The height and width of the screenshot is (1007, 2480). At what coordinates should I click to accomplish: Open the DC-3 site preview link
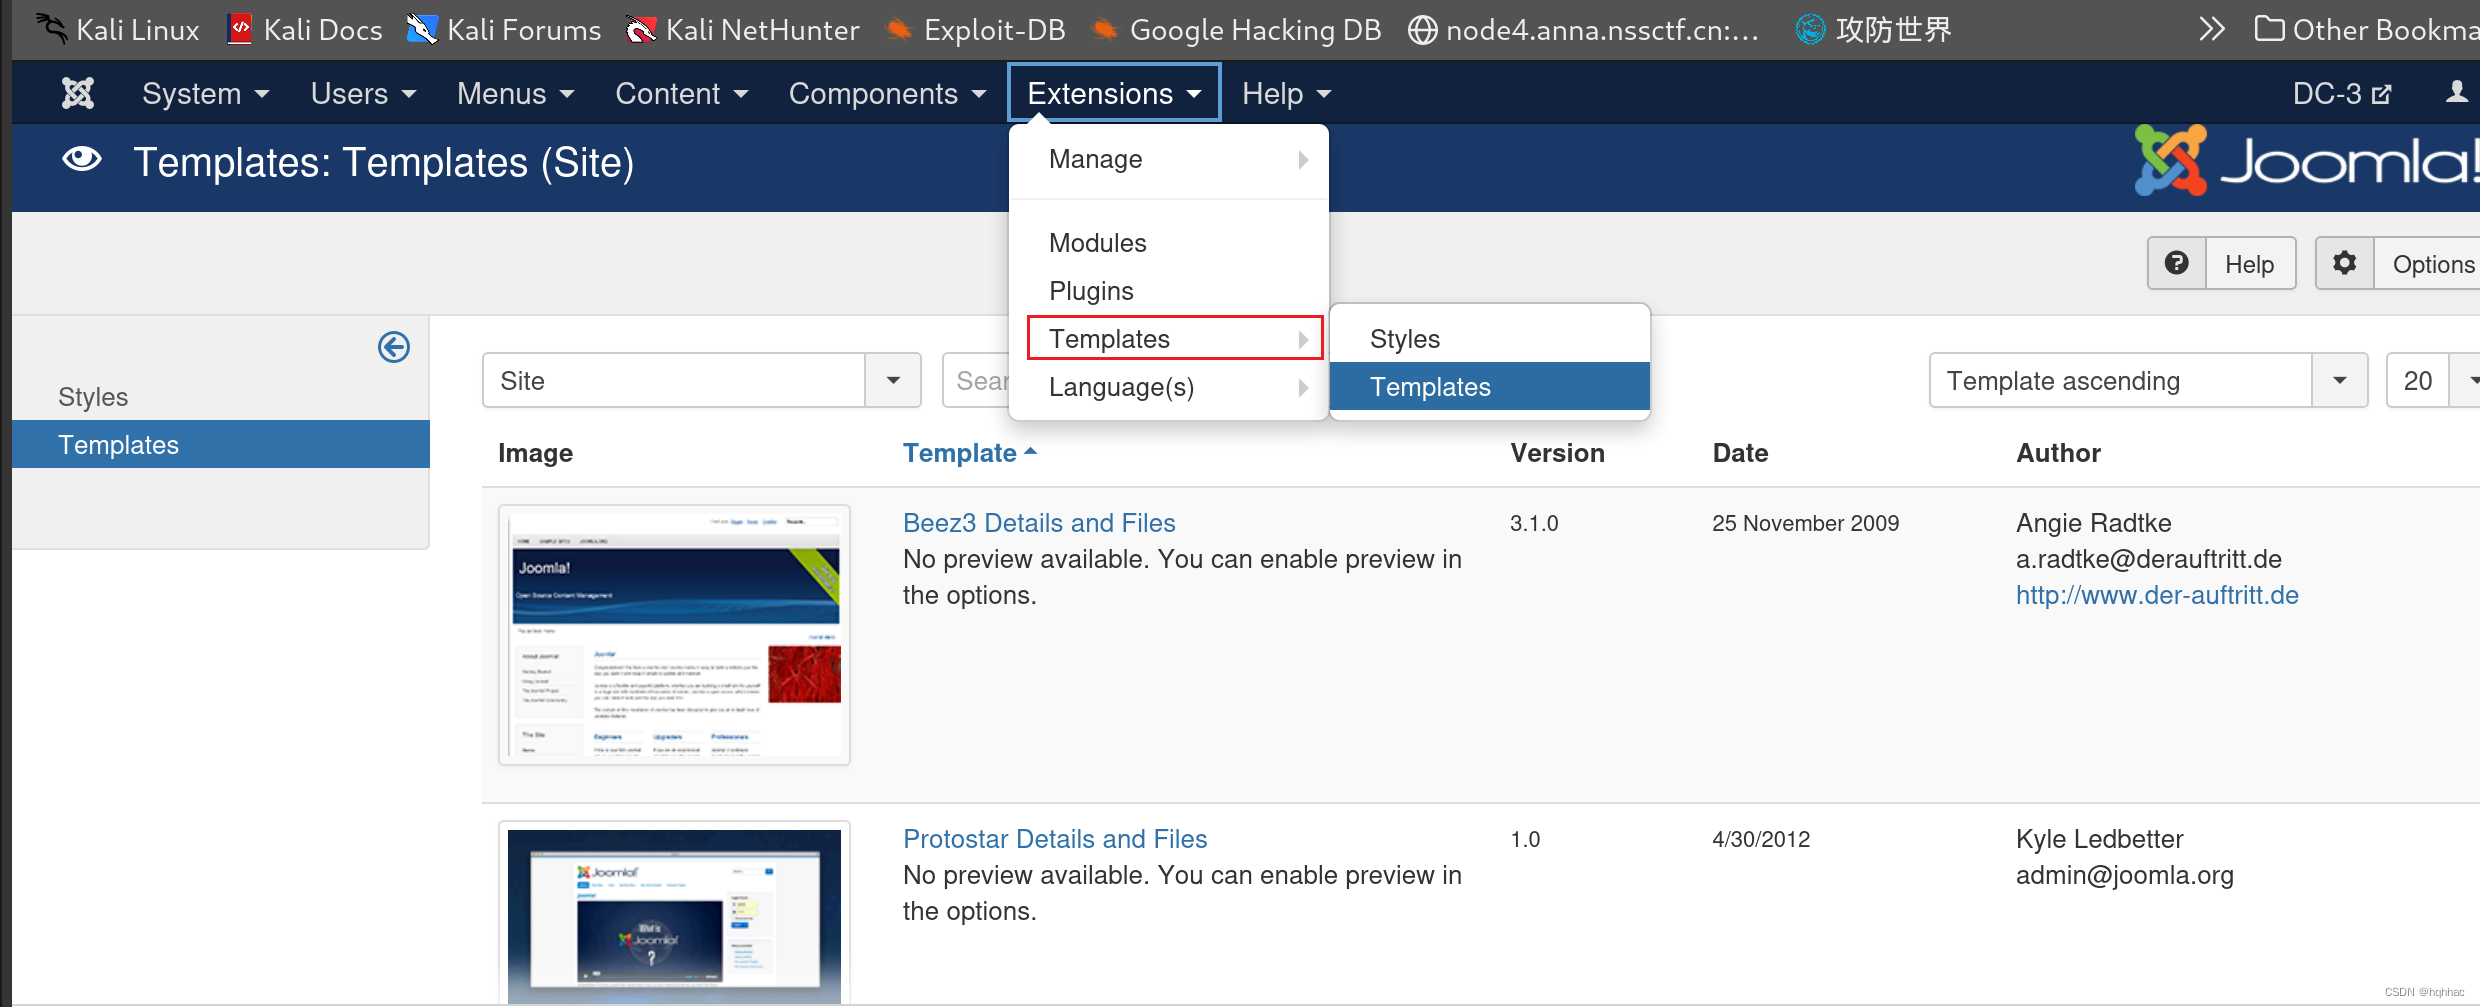pyautogui.click(x=2341, y=93)
